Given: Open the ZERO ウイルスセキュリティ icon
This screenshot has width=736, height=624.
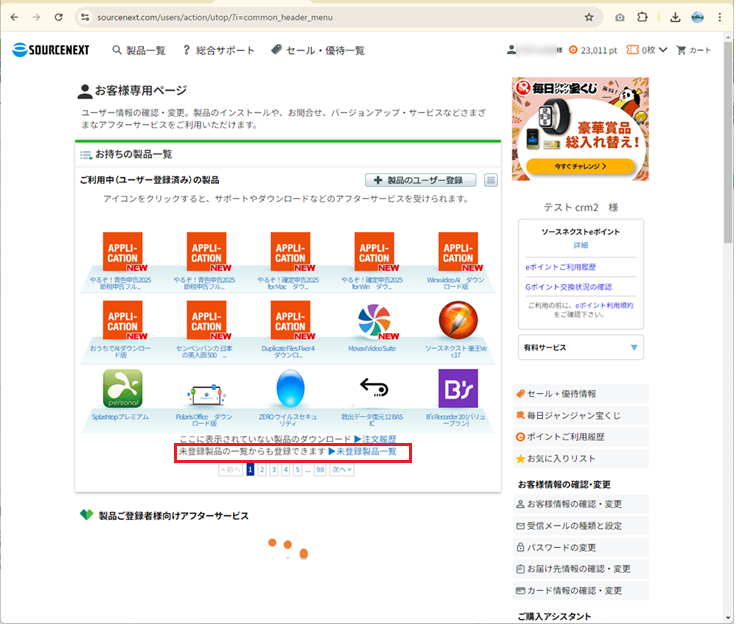Looking at the screenshot, I should [290, 389].
